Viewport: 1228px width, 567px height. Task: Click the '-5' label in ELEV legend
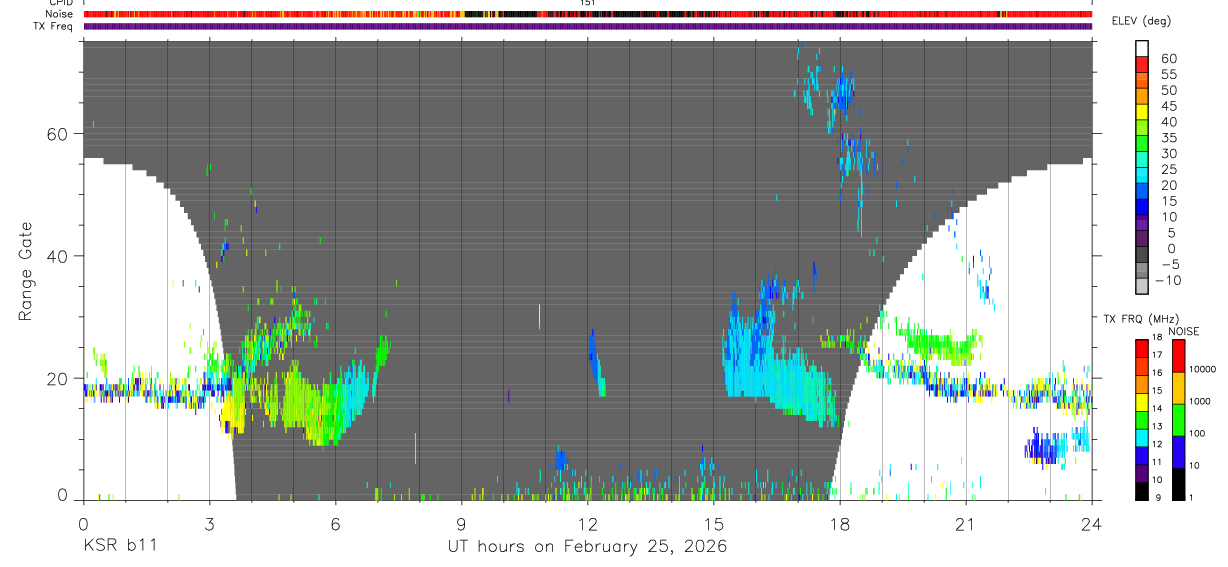click(1170, 265)
